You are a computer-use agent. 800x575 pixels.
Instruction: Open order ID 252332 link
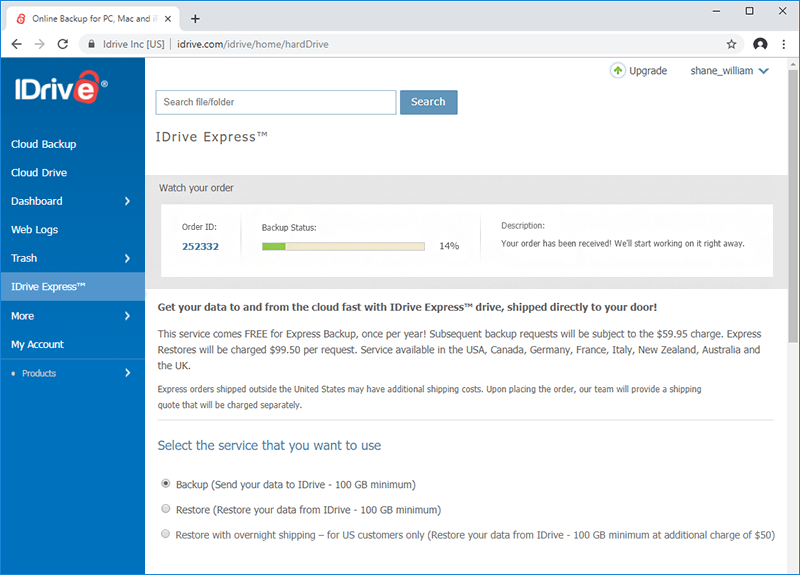tap(201, 246)
